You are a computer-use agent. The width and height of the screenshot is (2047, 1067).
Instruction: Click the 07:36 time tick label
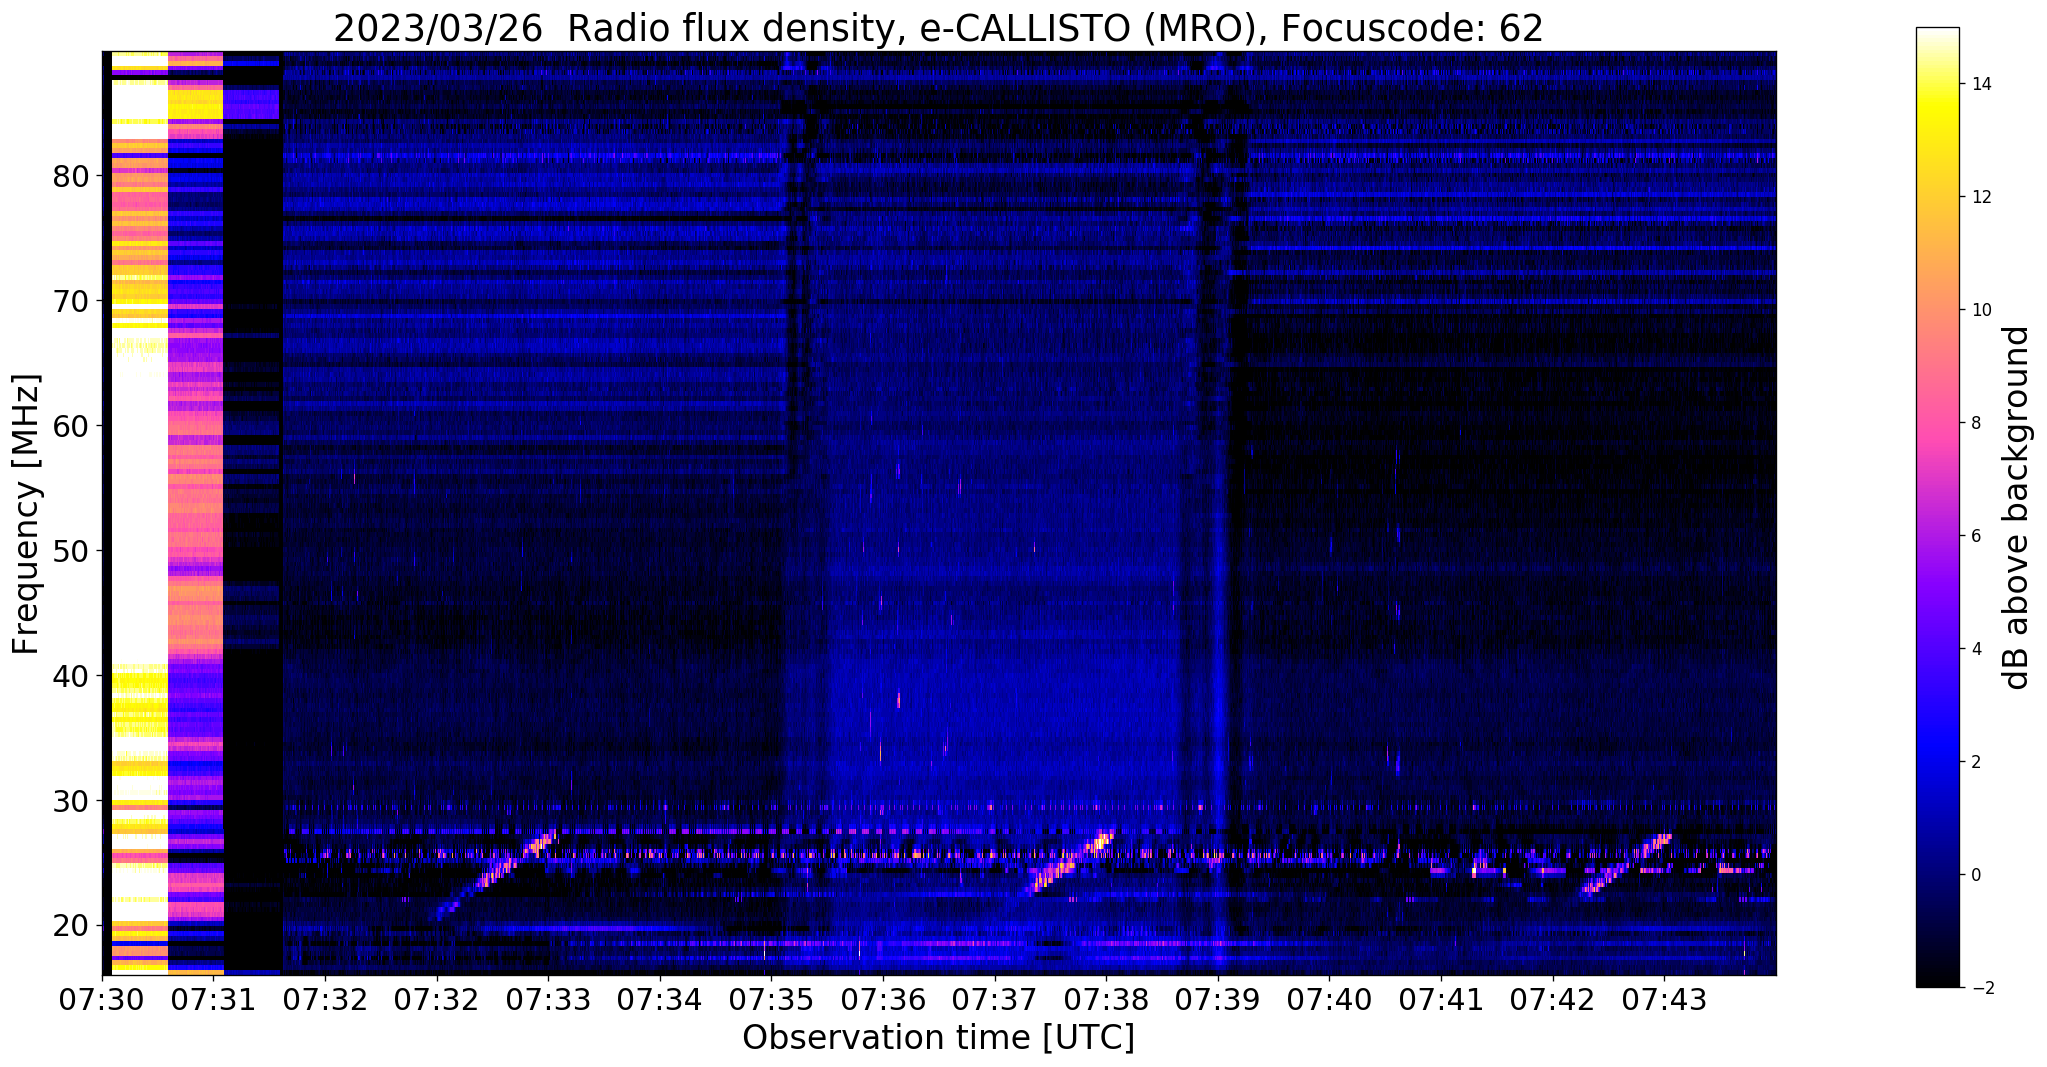pos(883,1000)
